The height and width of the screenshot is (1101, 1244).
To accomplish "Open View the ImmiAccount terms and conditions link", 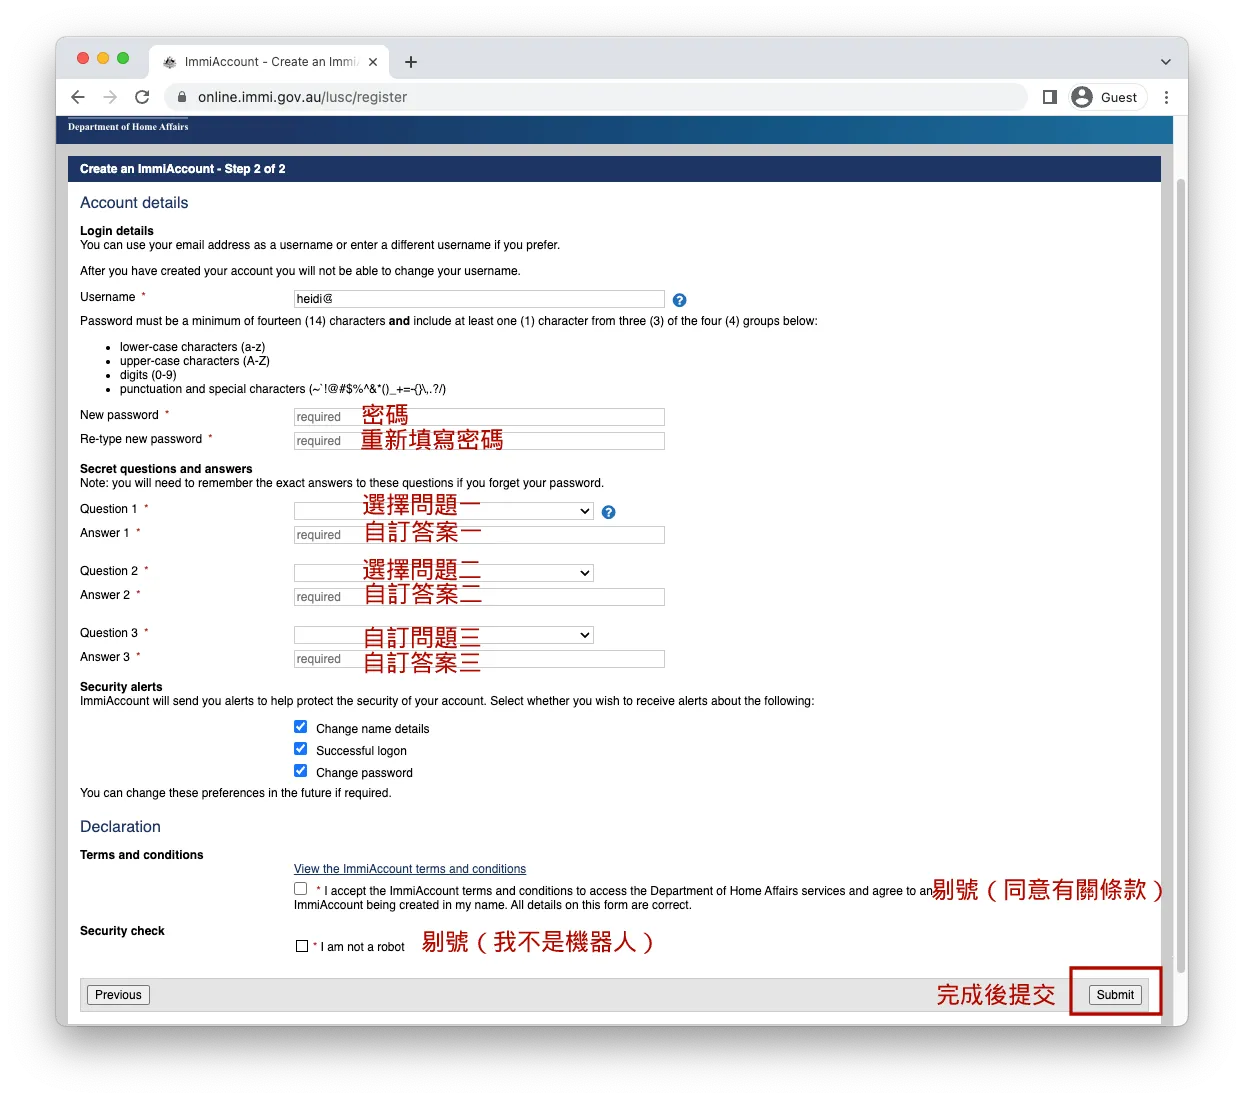I will [410, 869].
